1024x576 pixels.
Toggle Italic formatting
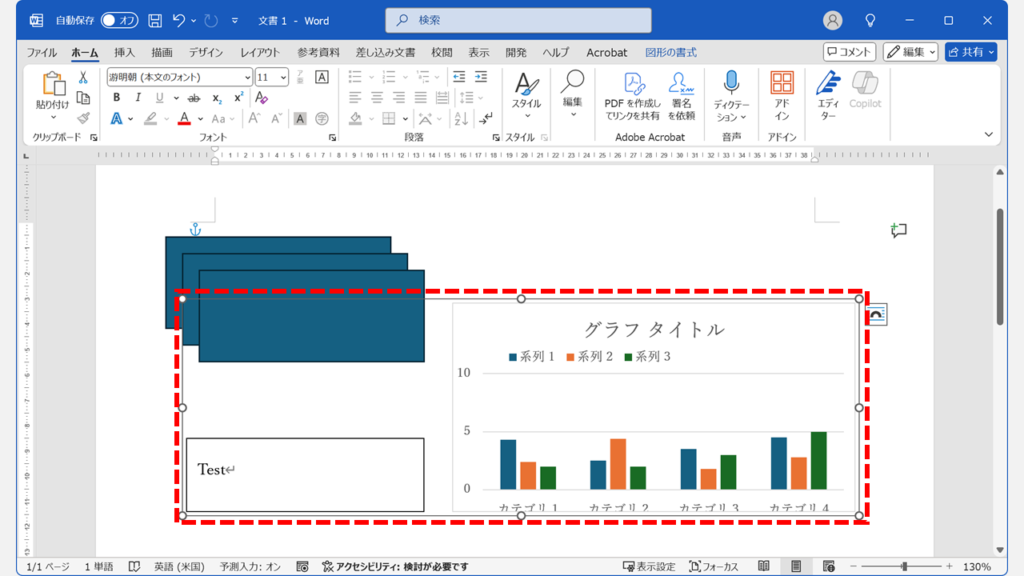[138, 98]
